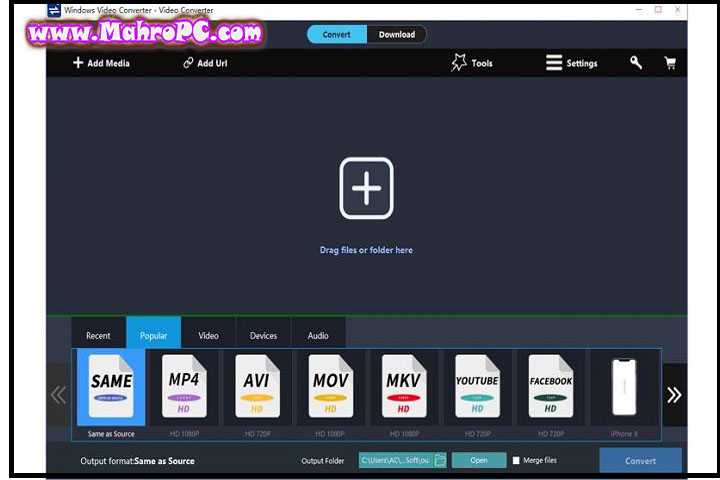Screen dimensions: 720x480
Task: Click the Add Media button
Action: 101,63
